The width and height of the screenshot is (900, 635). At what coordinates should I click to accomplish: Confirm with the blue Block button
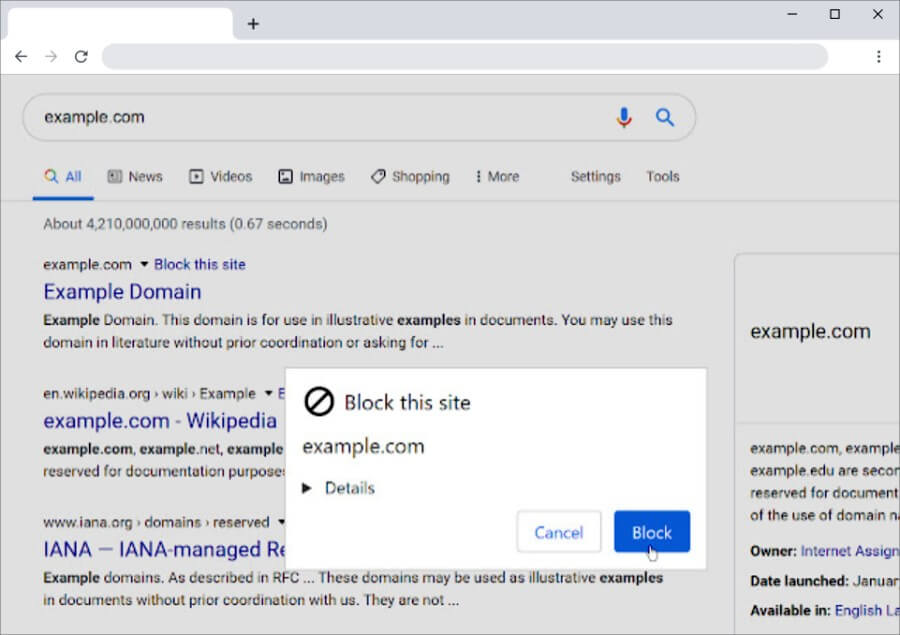pyautogui.click(x=651, y=532)
